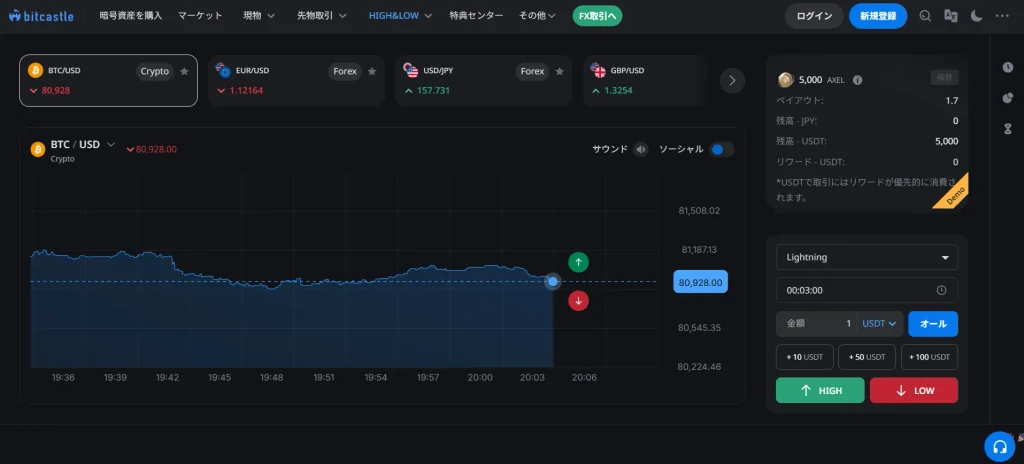Screen dimensions: 1024x464
Task: Click the Demo ribbon badge
Action: coord(951,192)
